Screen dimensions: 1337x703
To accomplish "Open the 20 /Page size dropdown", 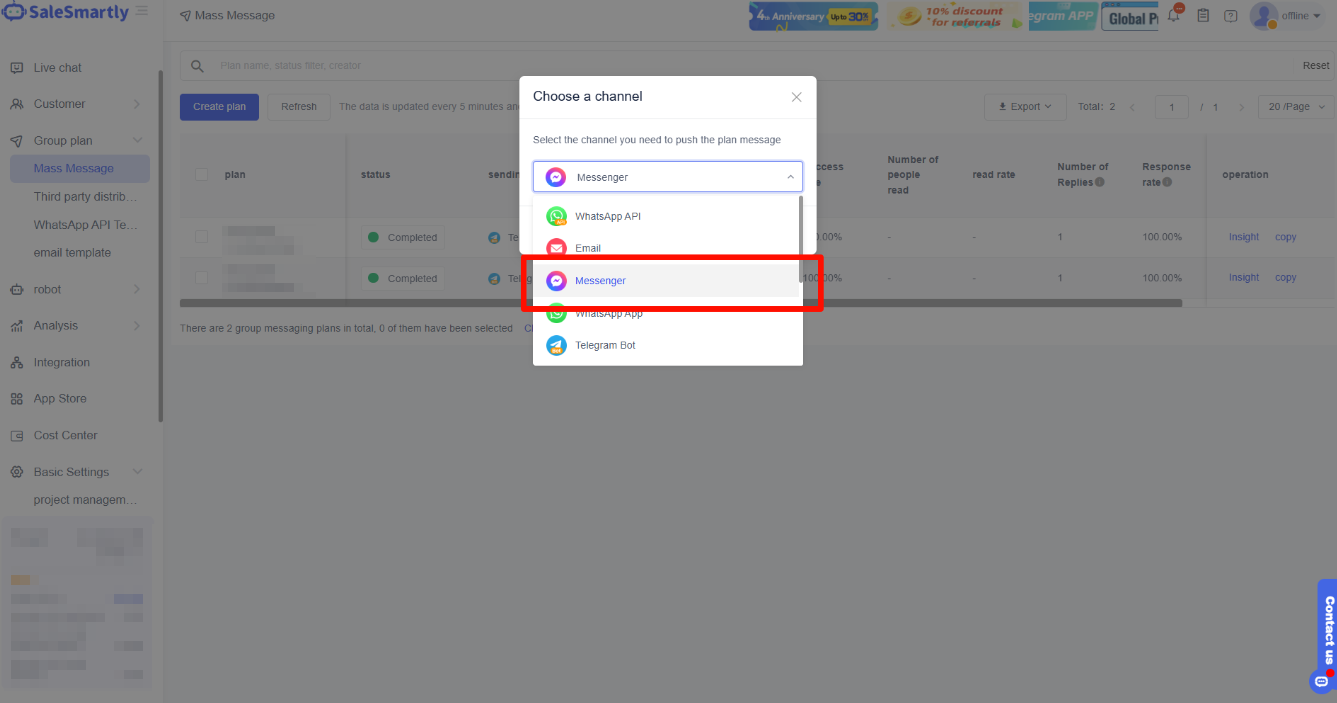I will [x=1295, y=107].
